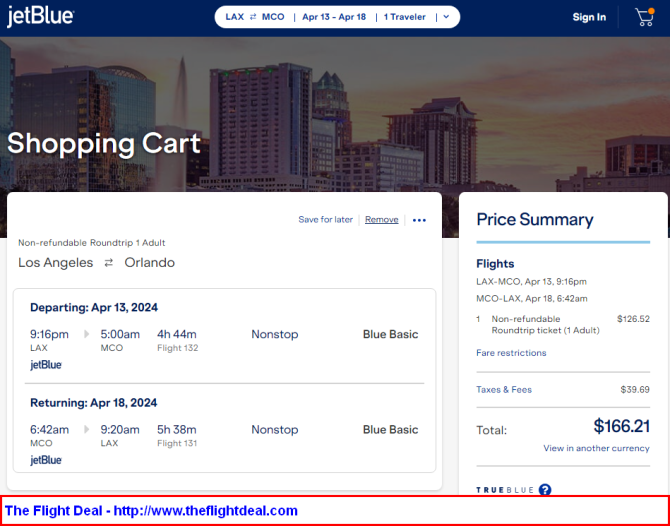This screenshot has width=670, height=526.
Task: Click Blue Basic fare on departing flight
Action: [x=391, y=334]
